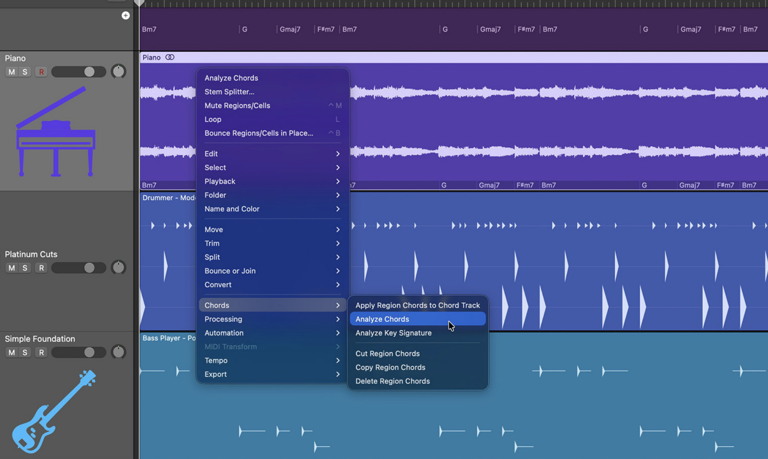Choose Analyze Key Signature
This screenshot has width=768, height=459.
click(418, 333)
